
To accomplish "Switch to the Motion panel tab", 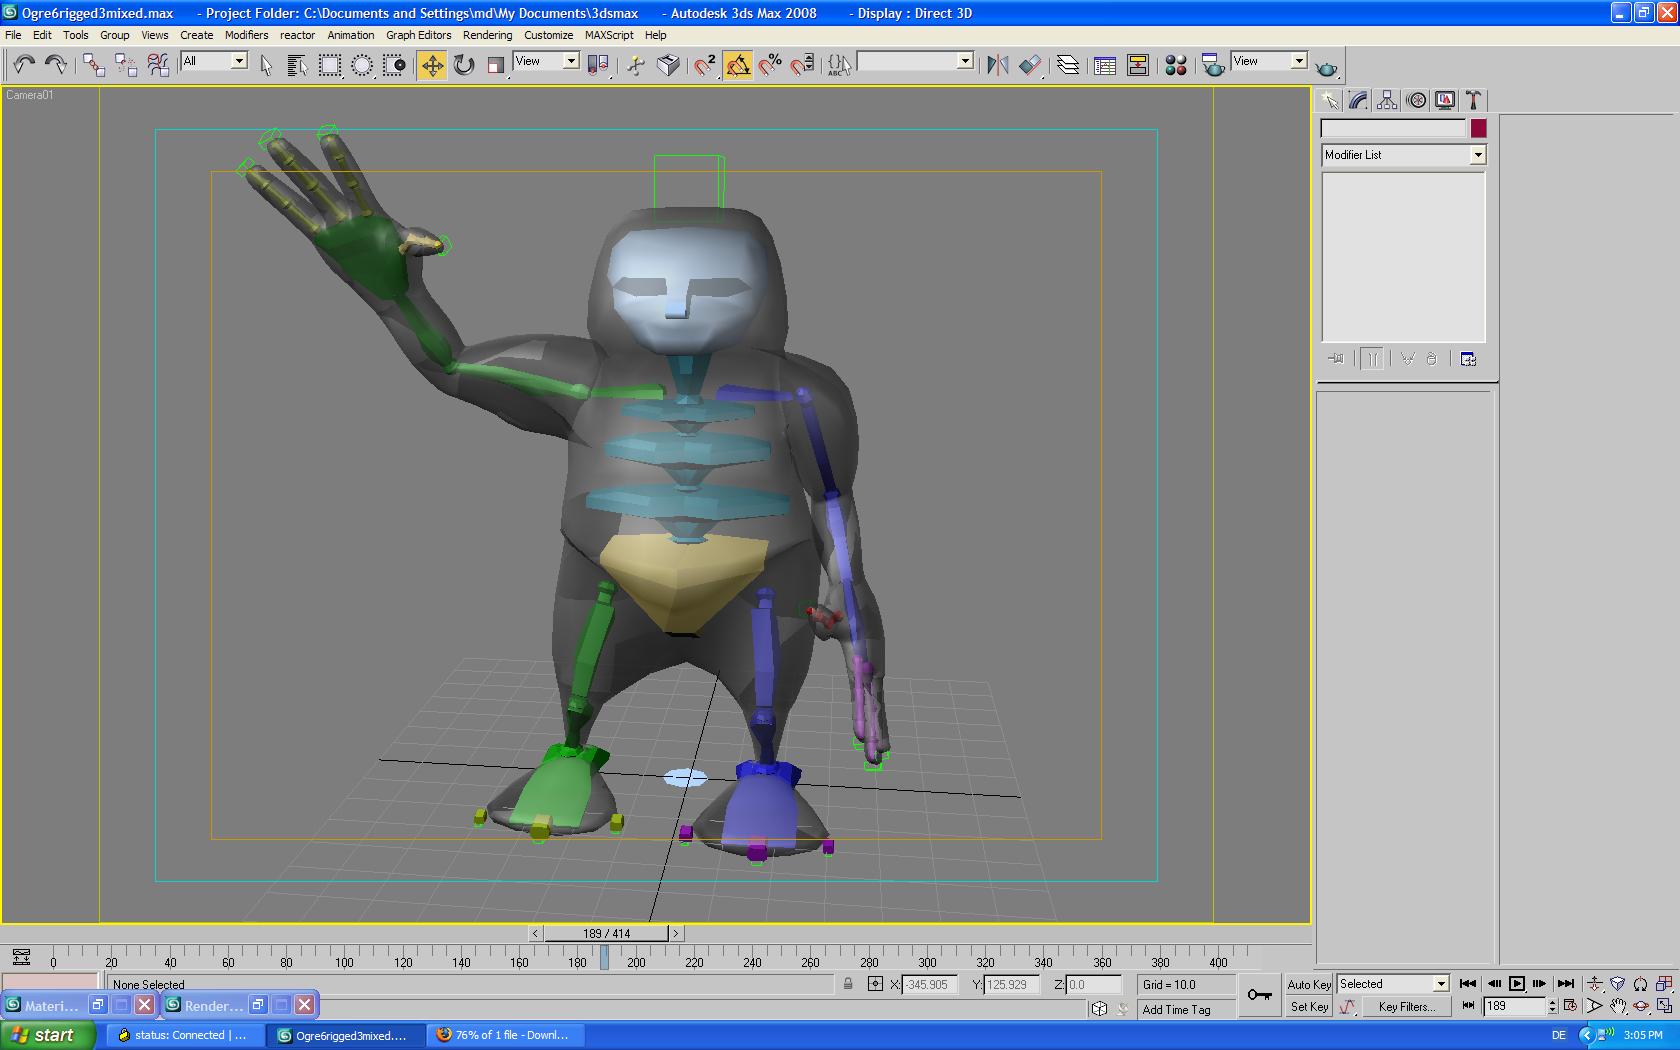I will coord(1416,100).
